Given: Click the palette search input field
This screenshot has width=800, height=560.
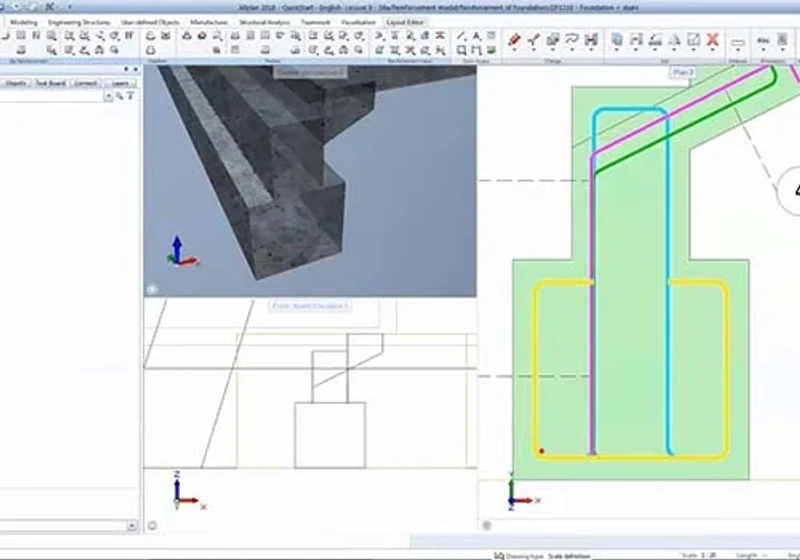Looking at the screenshot, I should pos(52,96).
